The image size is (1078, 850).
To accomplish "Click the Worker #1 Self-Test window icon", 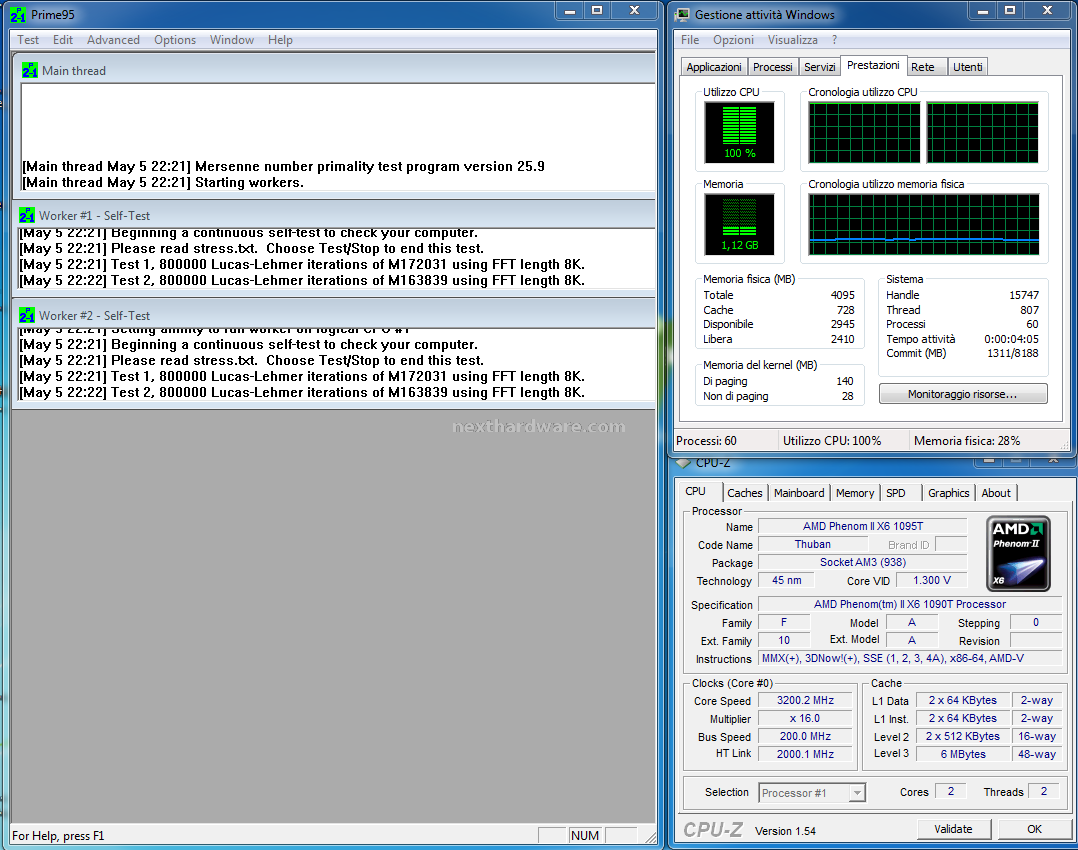I will tap(27, 215).
